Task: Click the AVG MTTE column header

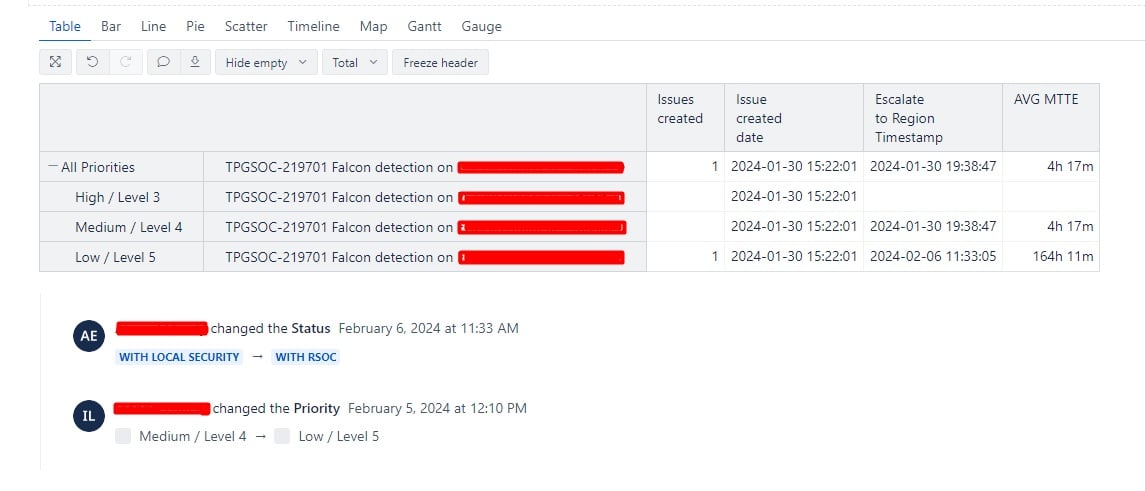Action: [1046, 99]
